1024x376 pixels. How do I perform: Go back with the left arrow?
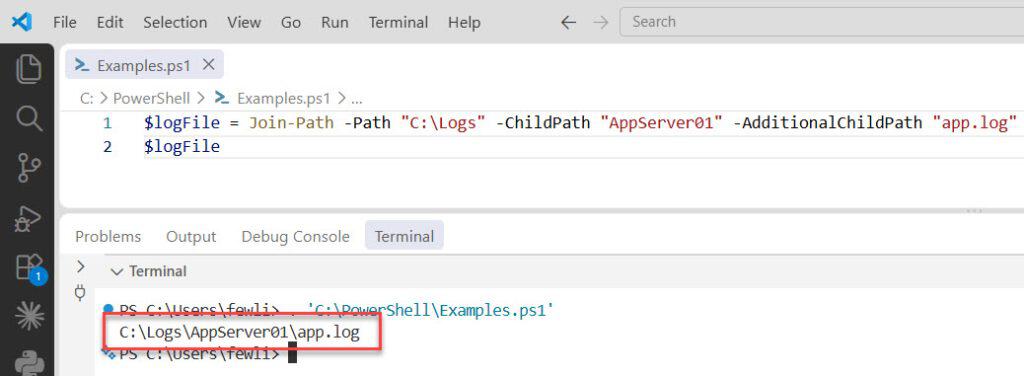569,22
